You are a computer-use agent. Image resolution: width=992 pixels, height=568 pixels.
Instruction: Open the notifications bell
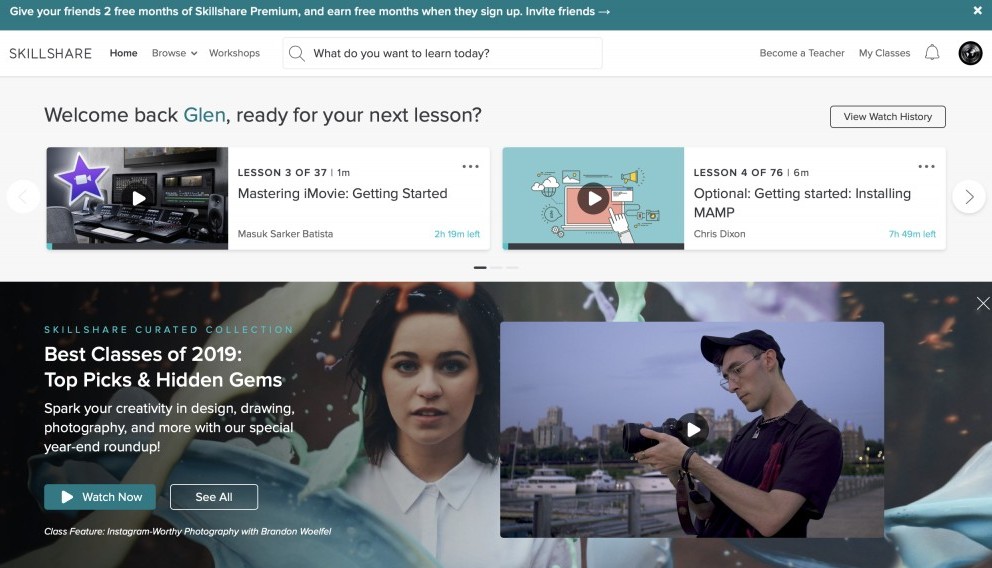click(x=932, y=52)
